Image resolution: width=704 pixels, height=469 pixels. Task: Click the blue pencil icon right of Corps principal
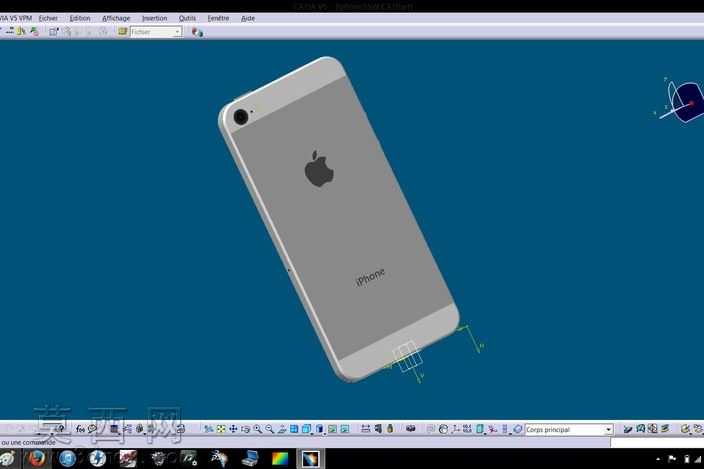(x=628, y=429)
